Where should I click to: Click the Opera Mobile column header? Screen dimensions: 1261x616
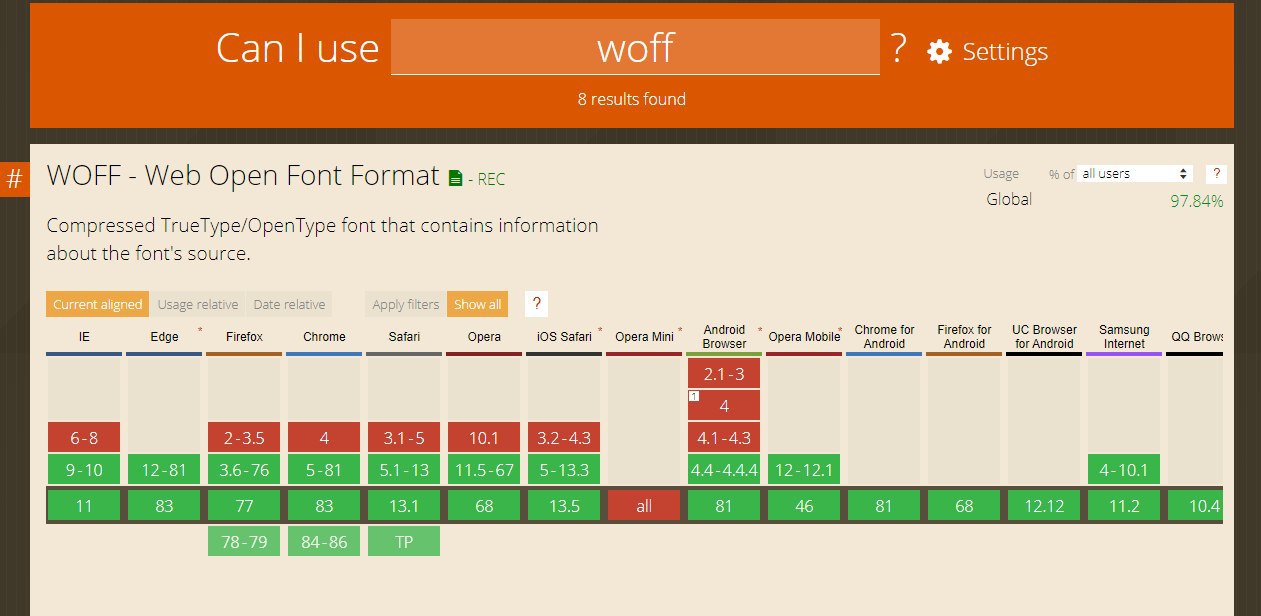tap(804, 338)
